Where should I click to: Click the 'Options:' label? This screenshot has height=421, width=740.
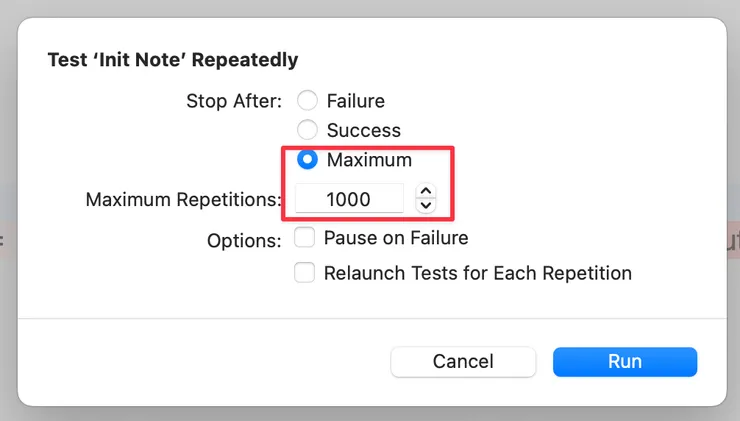[x=244, y=241]
